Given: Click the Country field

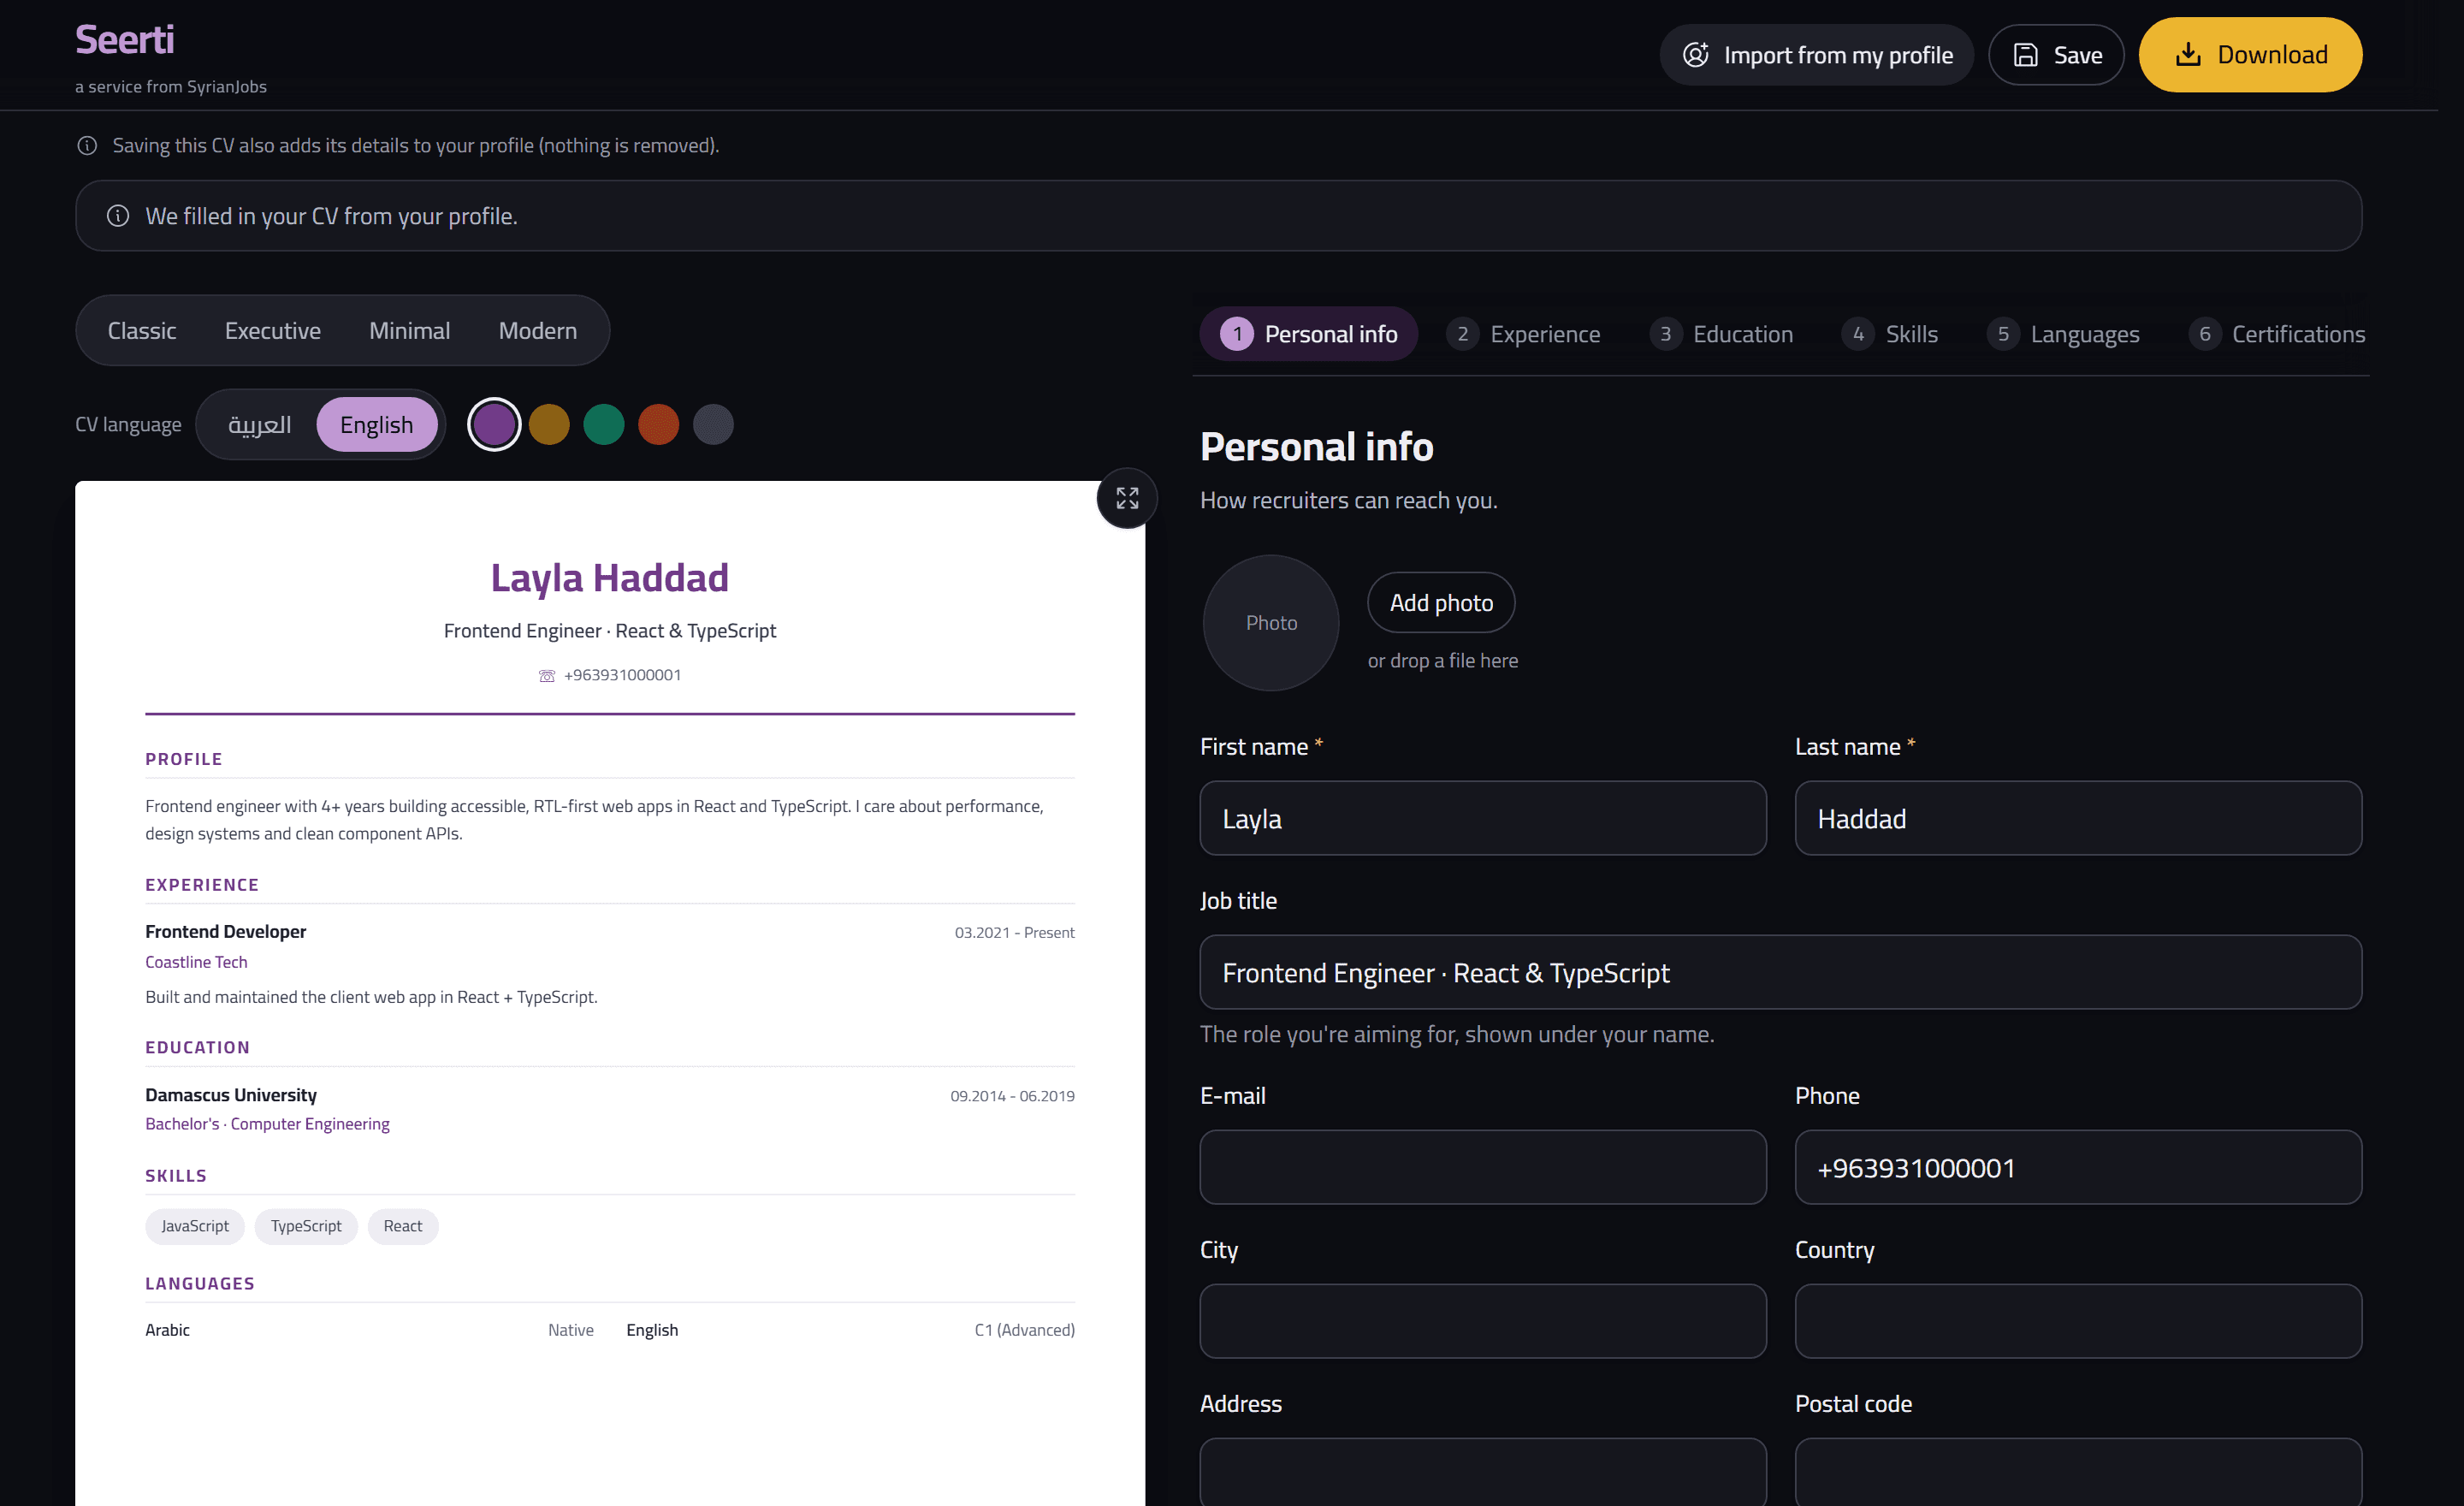Looking at the screenshot, I should click(2078, 1322).
